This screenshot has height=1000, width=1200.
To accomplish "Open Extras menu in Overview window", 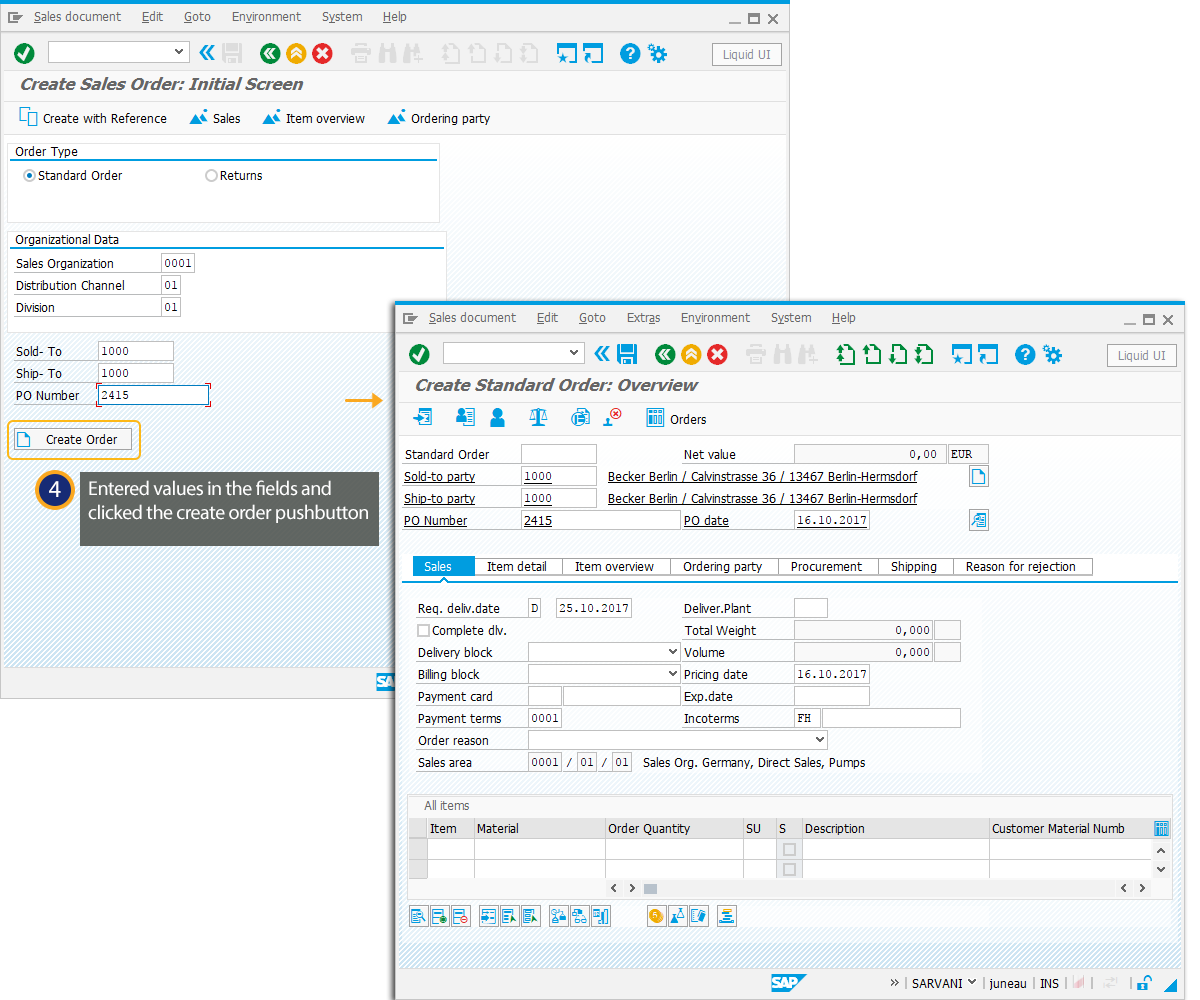I will [644, 318].
